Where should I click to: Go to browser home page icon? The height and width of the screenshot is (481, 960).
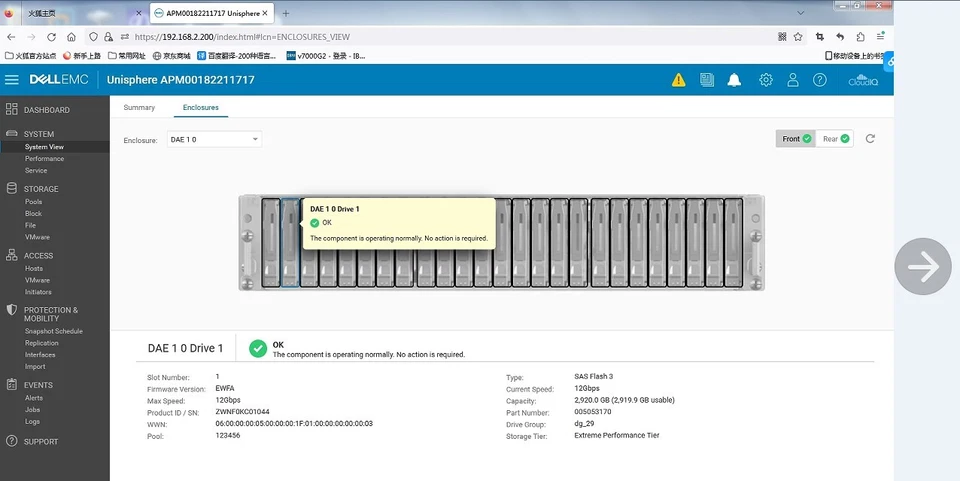click(x=72, y=37)
